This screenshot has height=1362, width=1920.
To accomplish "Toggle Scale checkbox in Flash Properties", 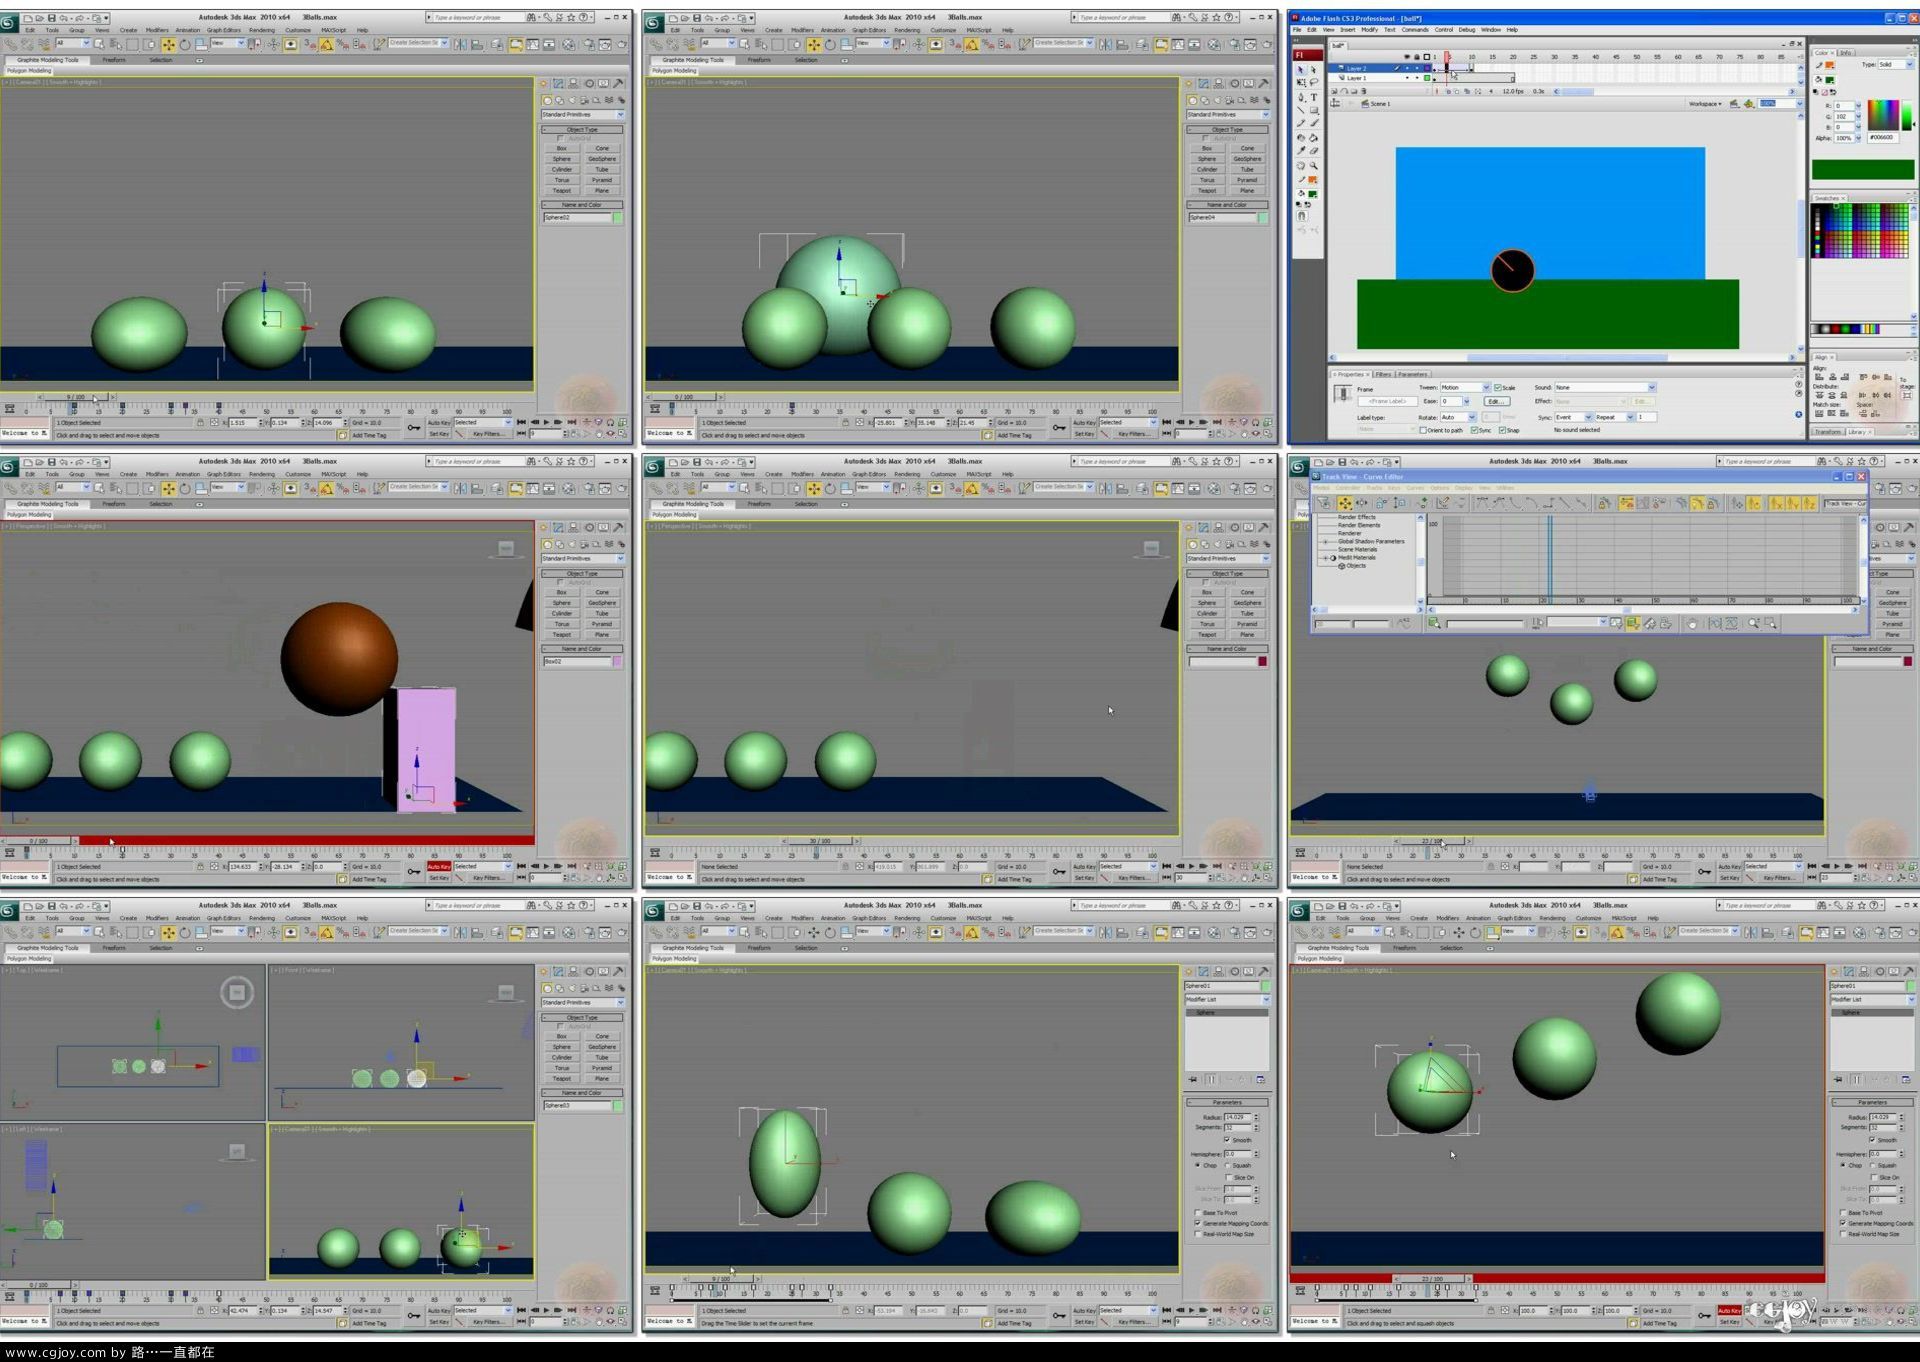I will (x=1497, y=387).
